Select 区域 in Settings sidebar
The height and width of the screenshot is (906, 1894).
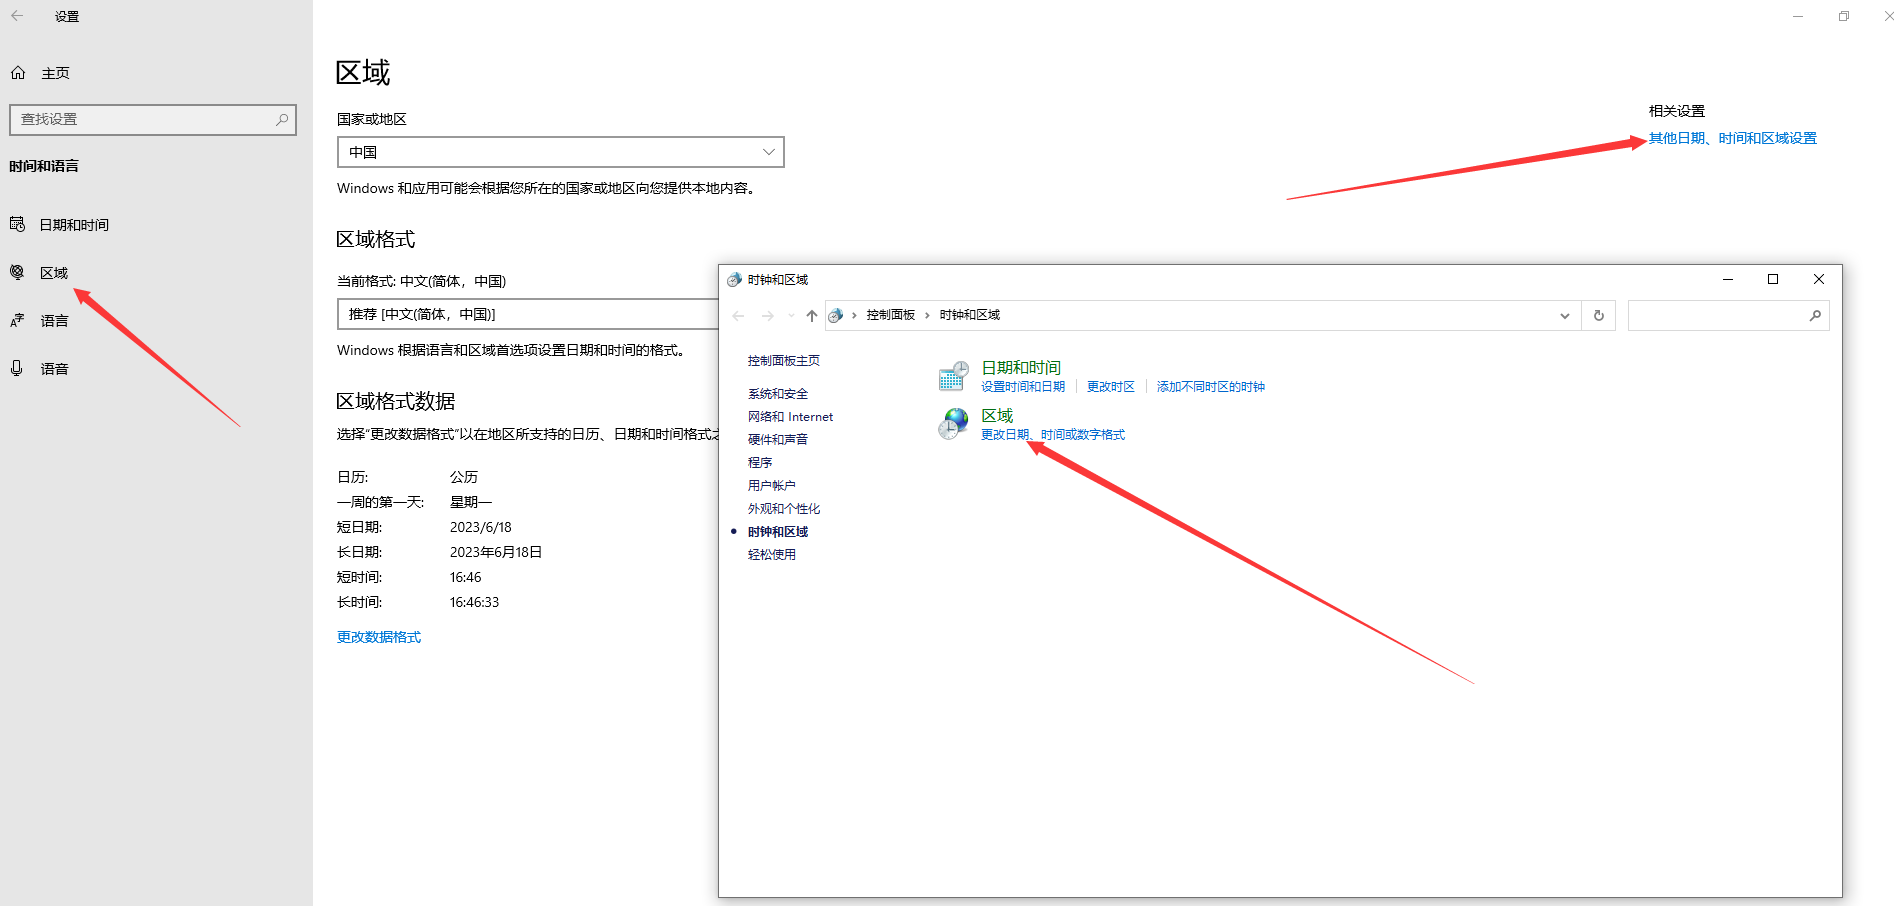tap(40, 273)
